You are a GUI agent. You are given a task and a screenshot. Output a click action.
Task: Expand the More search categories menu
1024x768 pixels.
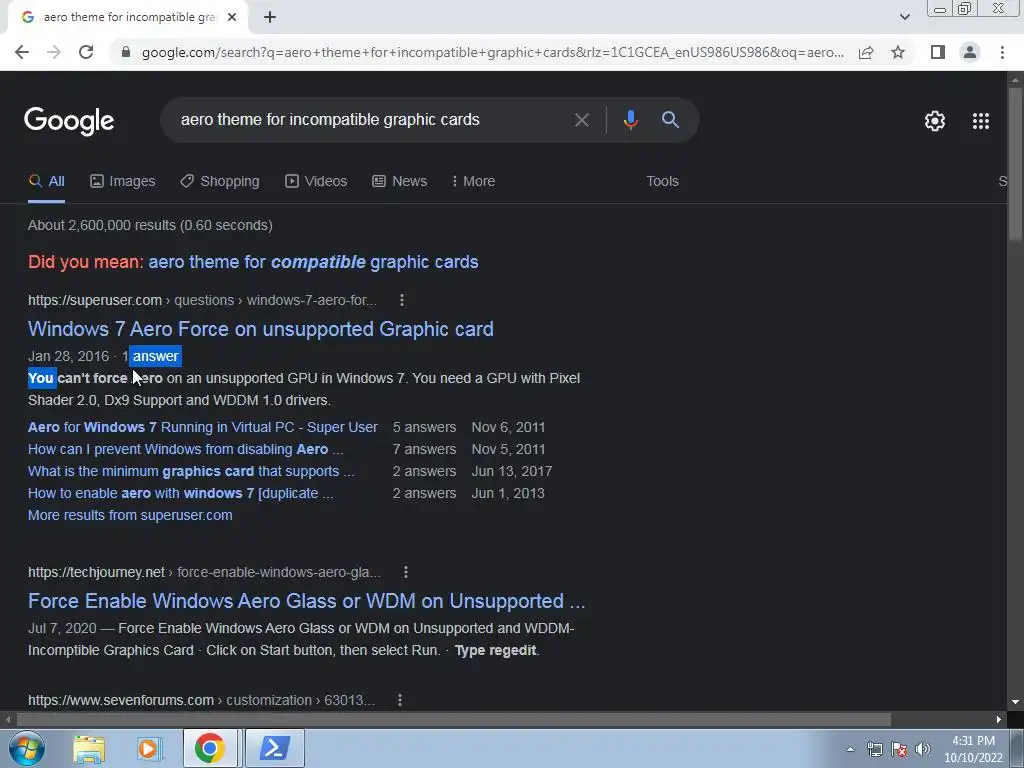tap(473, 182)
